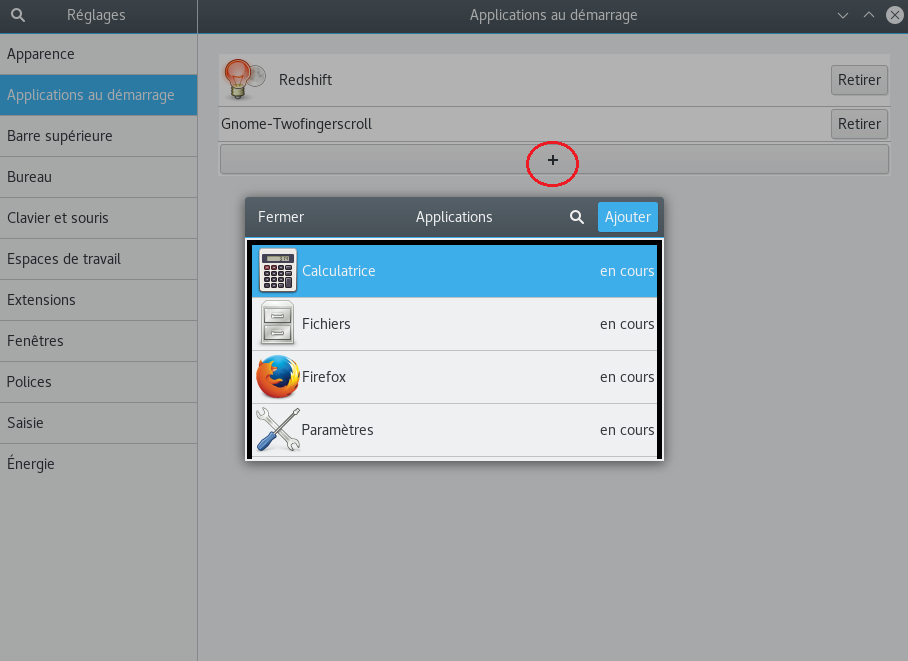This screenshot has height=661, width=908.
Task: Open the Barre supérieure section
Action: 98,136
